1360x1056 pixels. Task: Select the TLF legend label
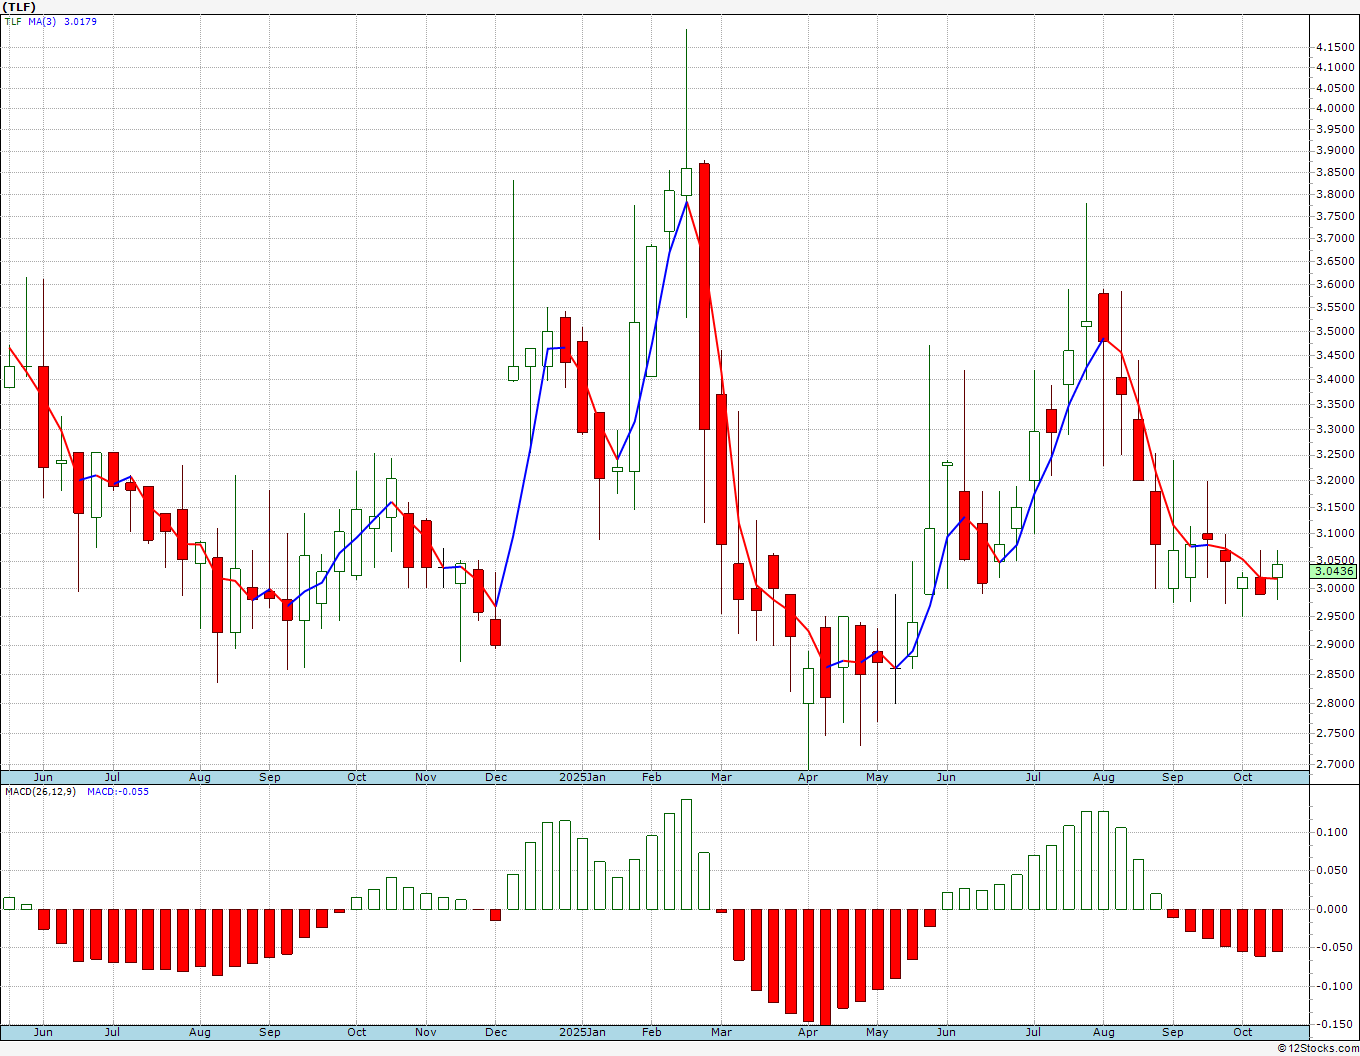[13, 21]
